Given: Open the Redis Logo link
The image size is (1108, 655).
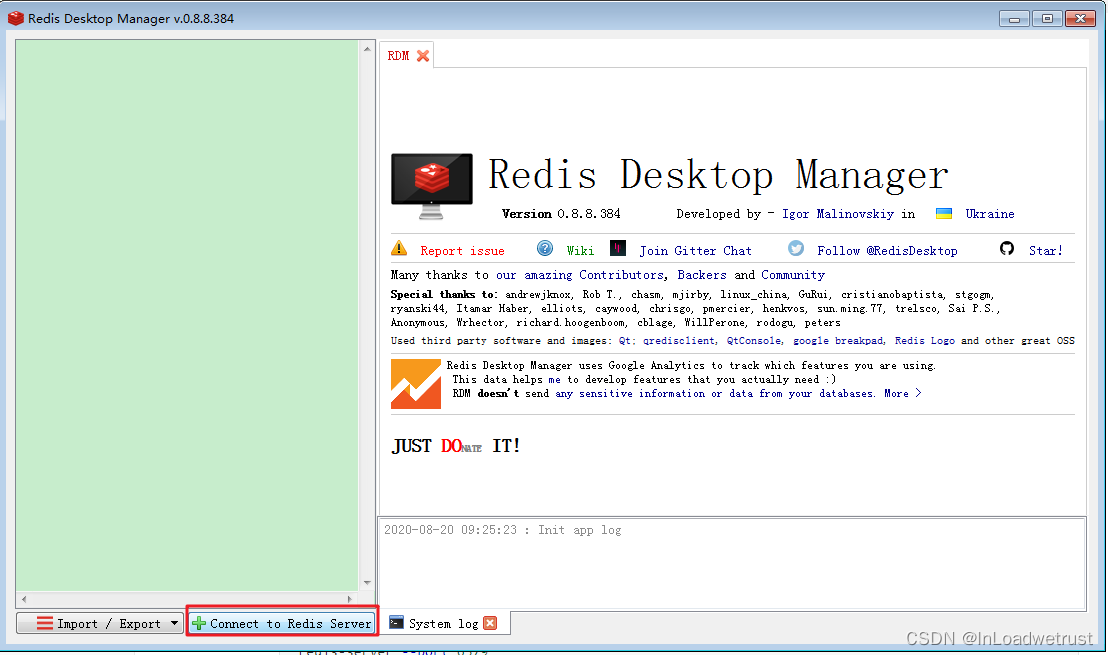Looking at the screenshot, I should click(924, 341).
